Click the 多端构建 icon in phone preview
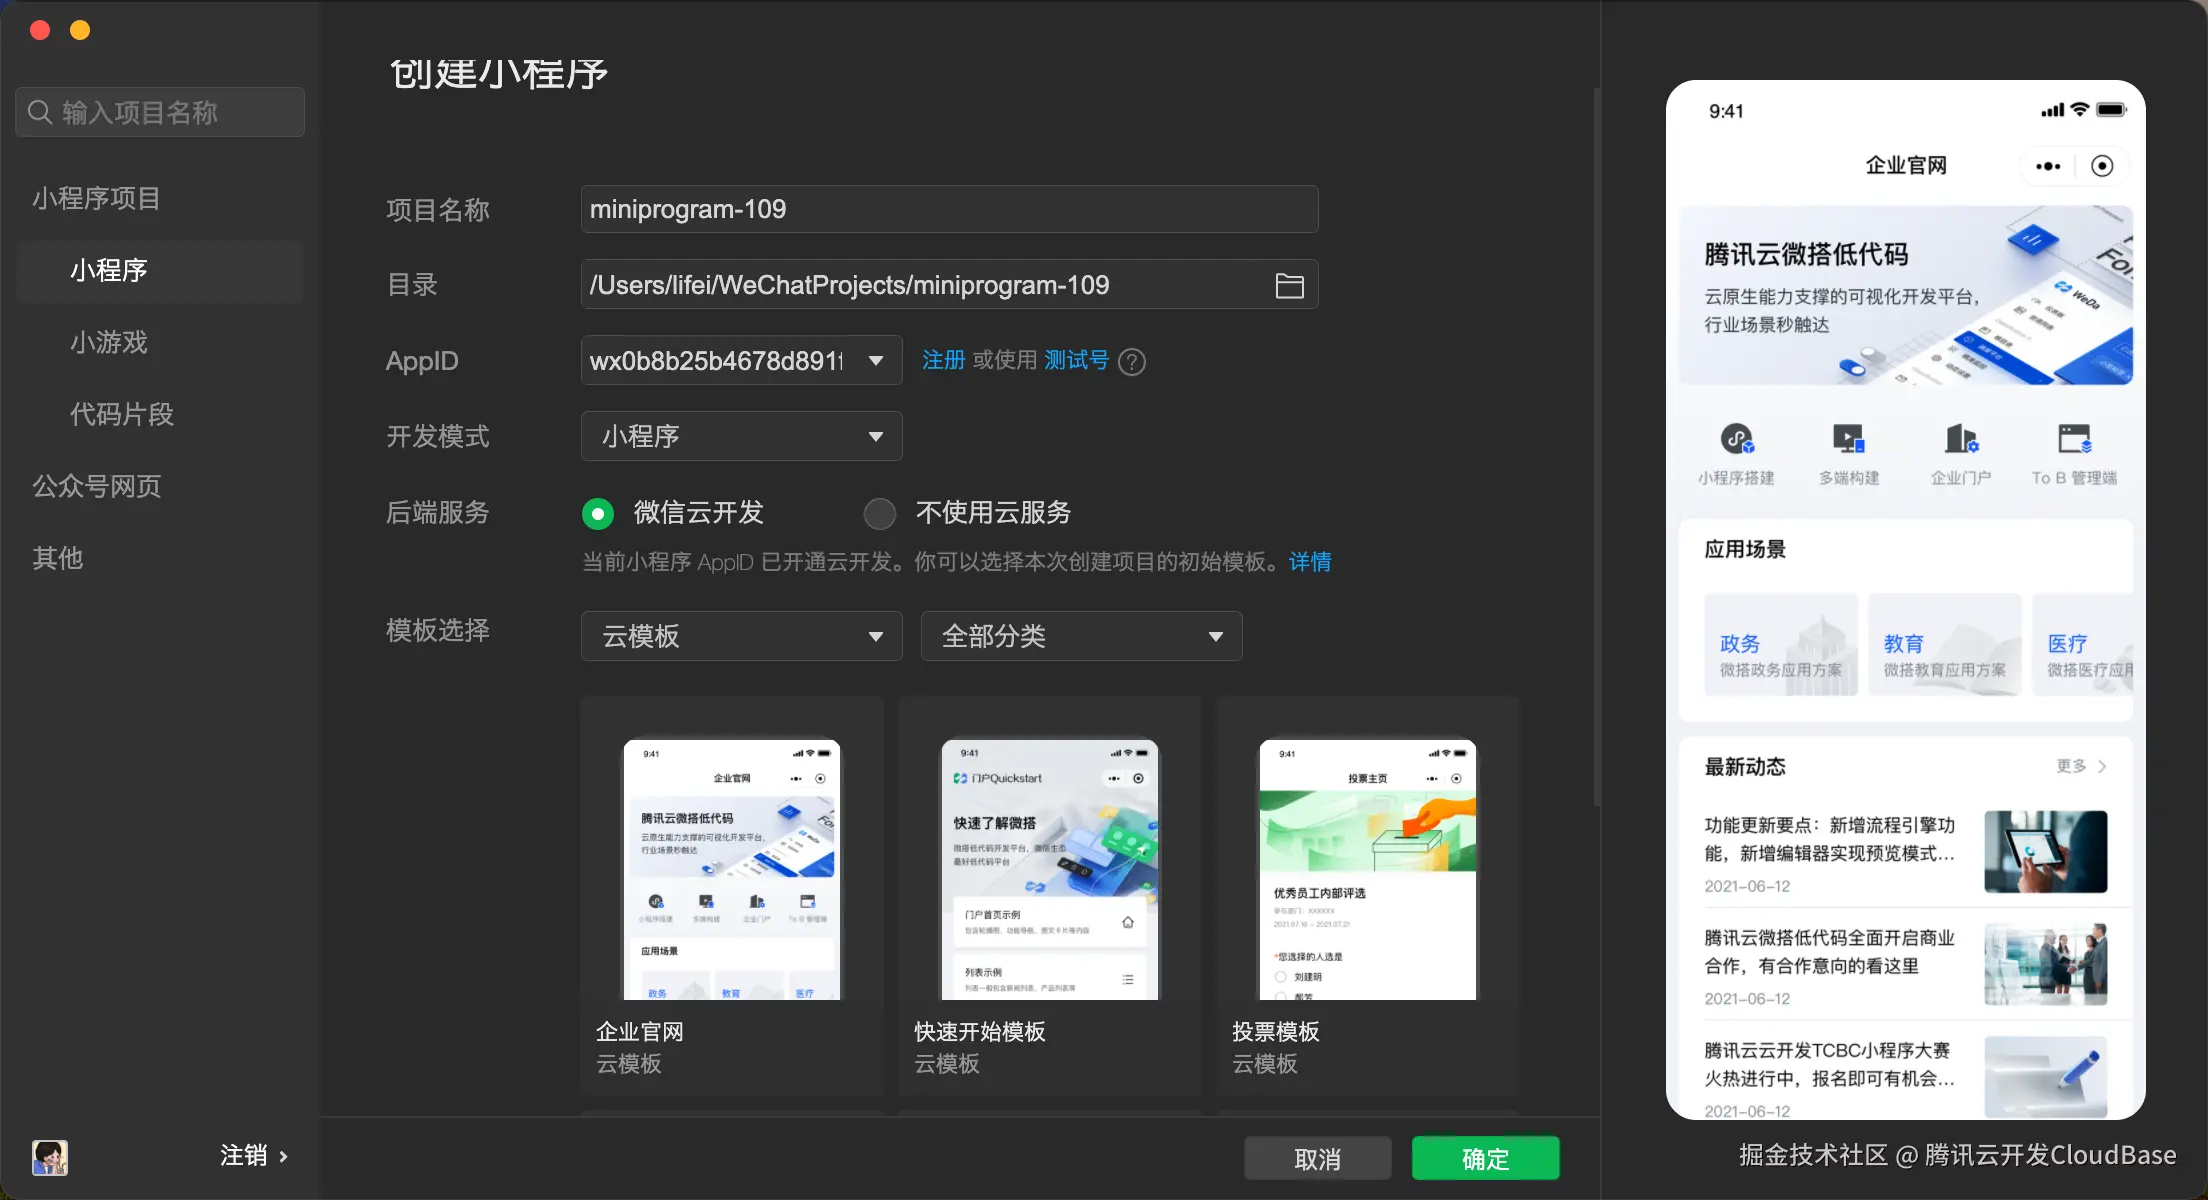The width and height of the screenshot is (2208, 1200). coord(1848,440)
